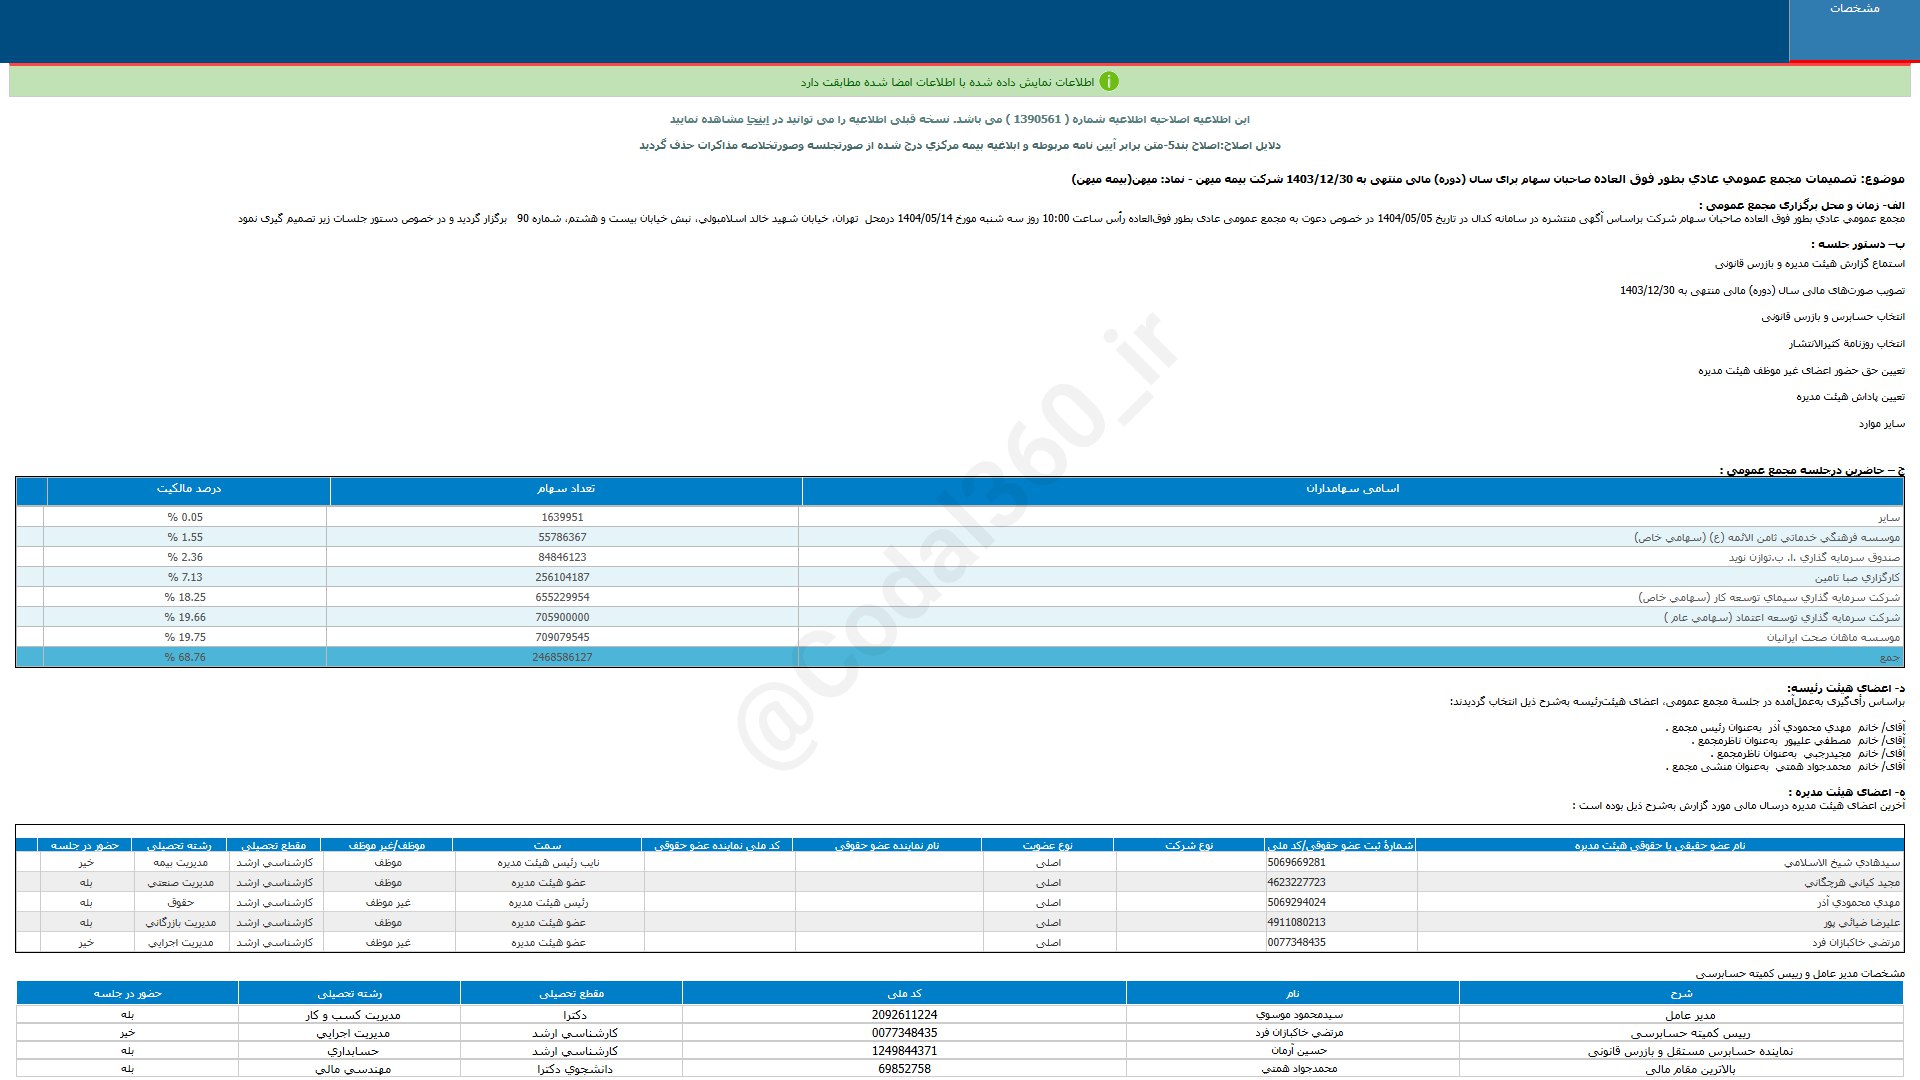Select ownership percent 19.75
Screen dimensions: 1920x1080
point(185,638)
